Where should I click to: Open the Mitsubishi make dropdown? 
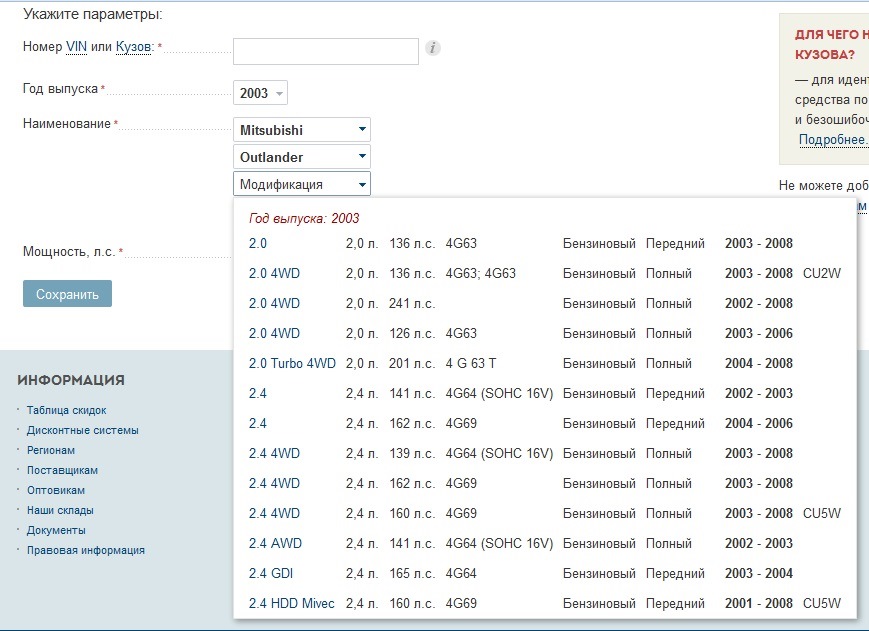point(301,130)
